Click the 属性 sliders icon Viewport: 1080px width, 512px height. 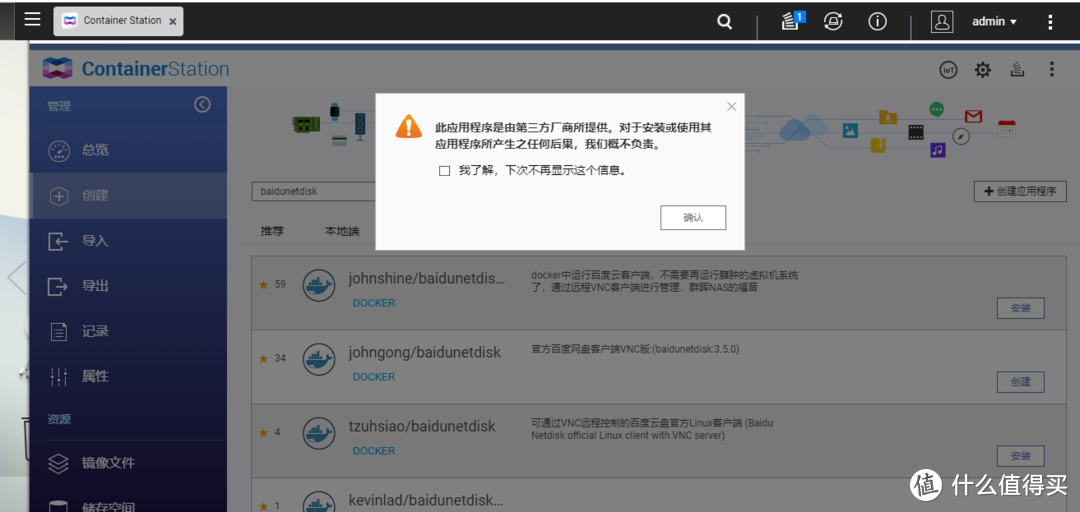click(x=59, y=377)
